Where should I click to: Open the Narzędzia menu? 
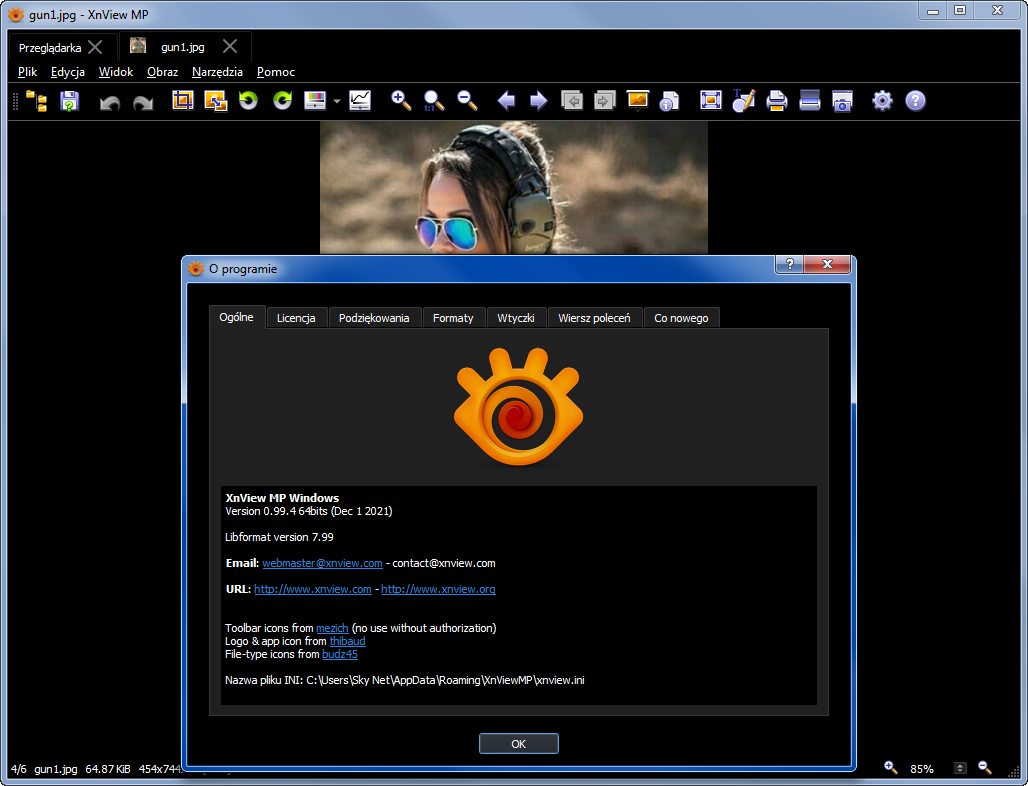click(217, 72)
